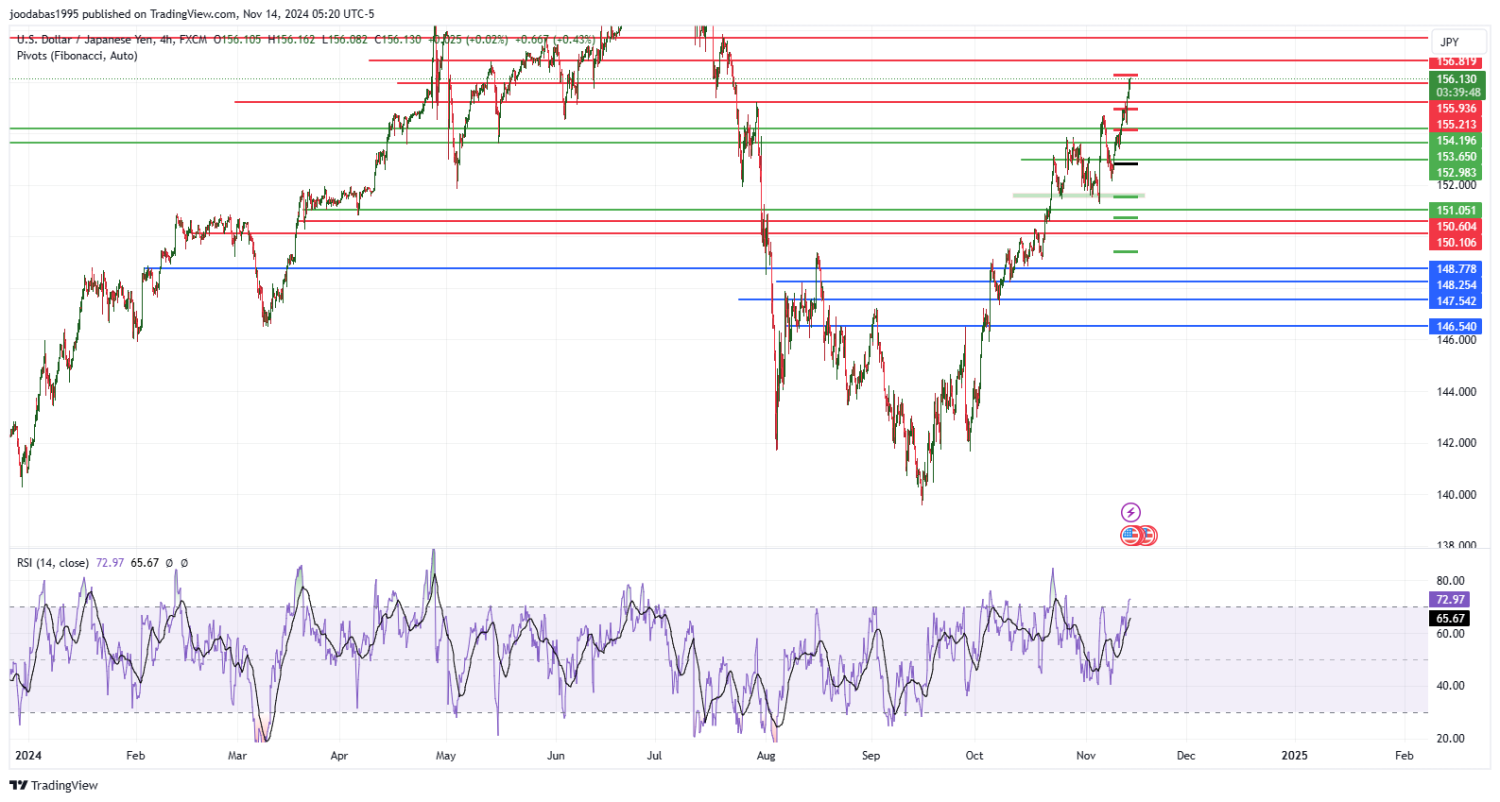This screenshot has height=802, width=1500.
Task: Click the 152.000 price axis tick
Action: pos(1456,185)
